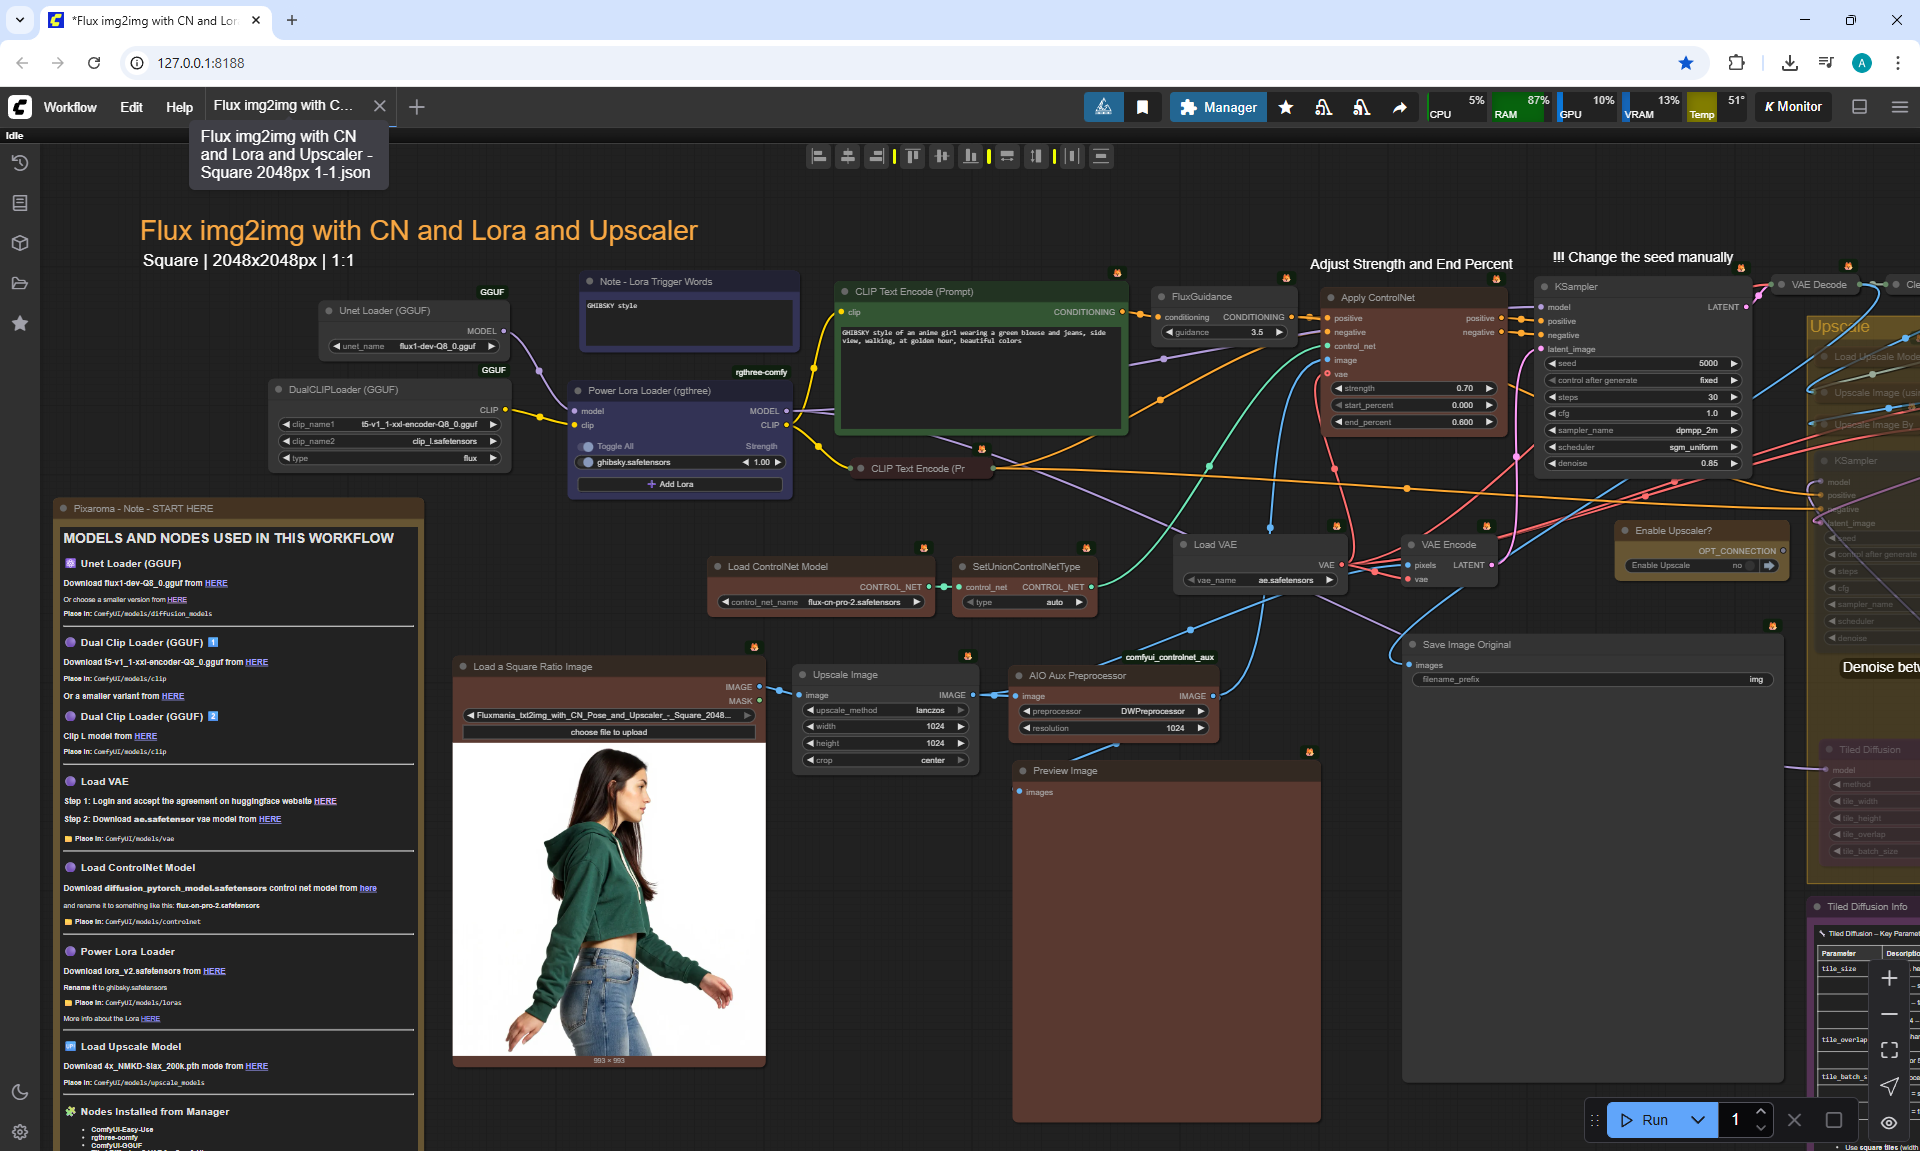The width and height of the screenshot is (1920, 1151).
Task: Click the share arrow icon near Manager
Action: point(1400,107)
